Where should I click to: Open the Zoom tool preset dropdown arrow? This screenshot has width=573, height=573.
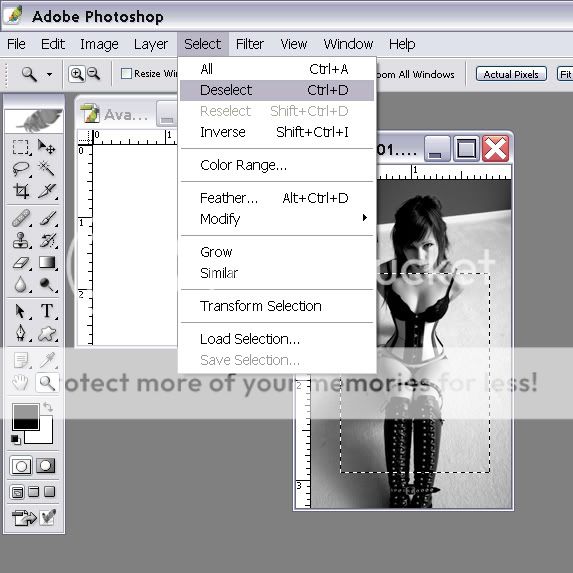pyautogui.click(x=49, y=74)
